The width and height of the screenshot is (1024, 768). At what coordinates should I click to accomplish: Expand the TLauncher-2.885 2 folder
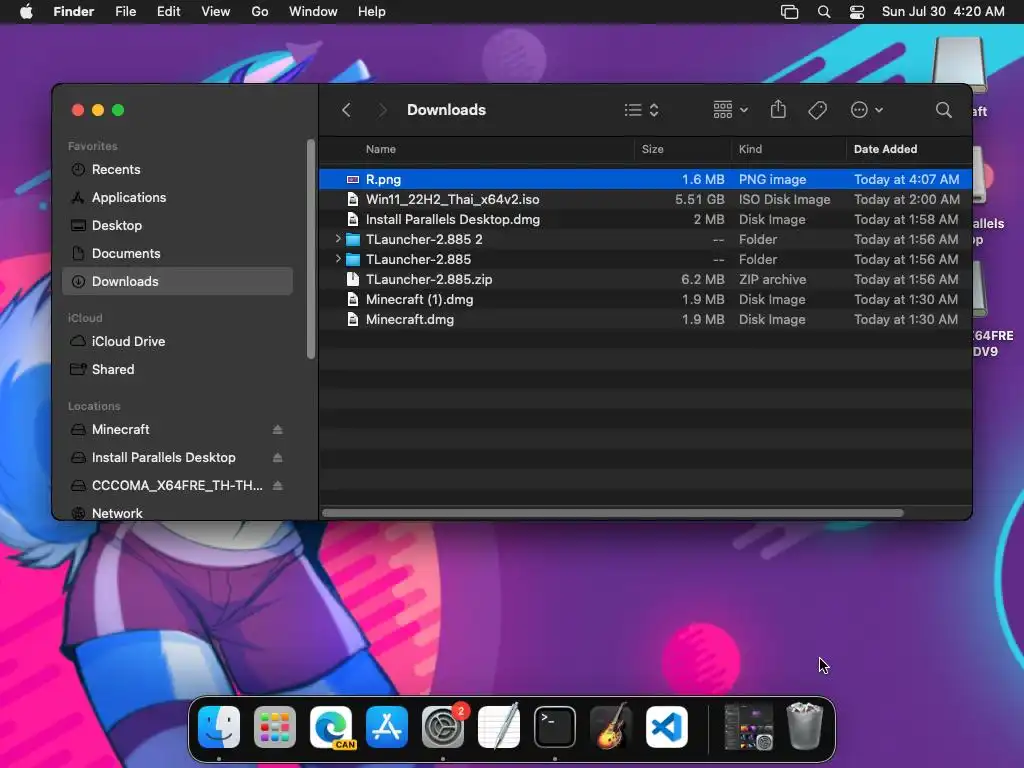(x=338, y=239)
